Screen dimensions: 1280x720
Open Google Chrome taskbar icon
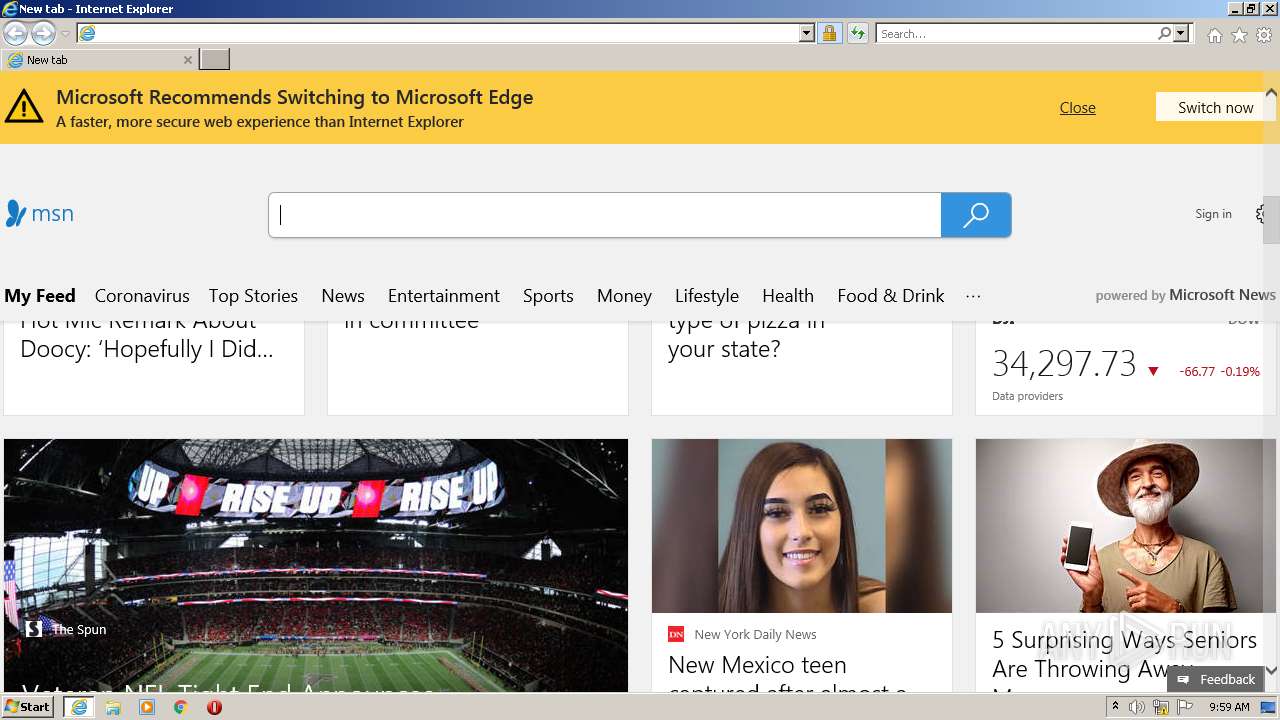[180, 707]
